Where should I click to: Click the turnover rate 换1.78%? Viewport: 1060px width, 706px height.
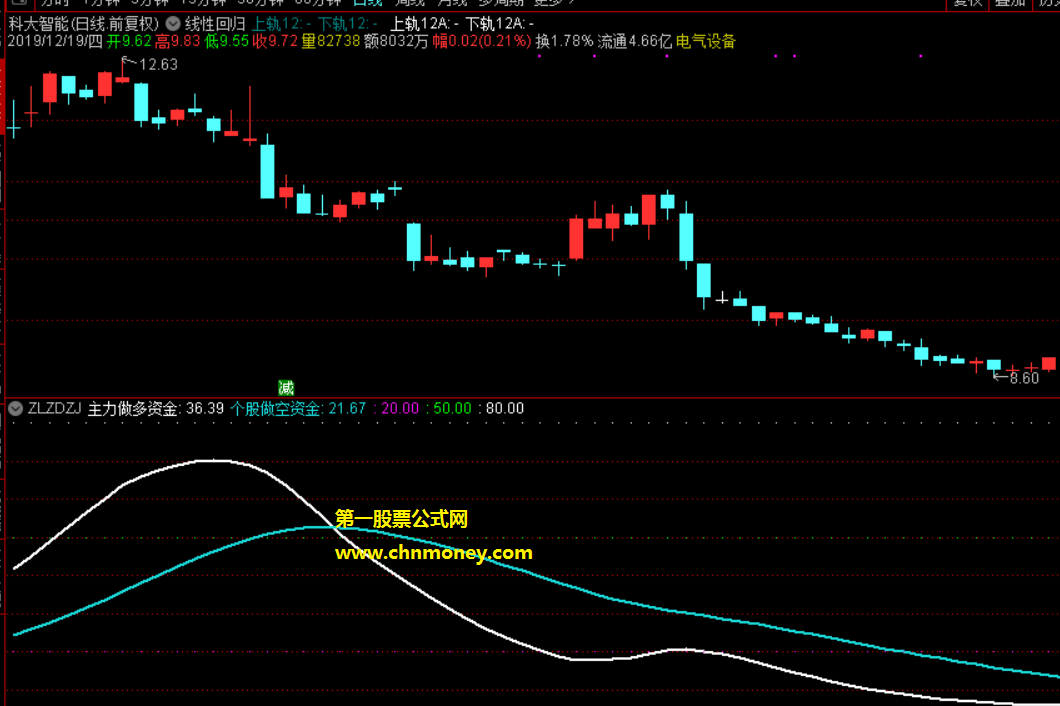(564, 41)
